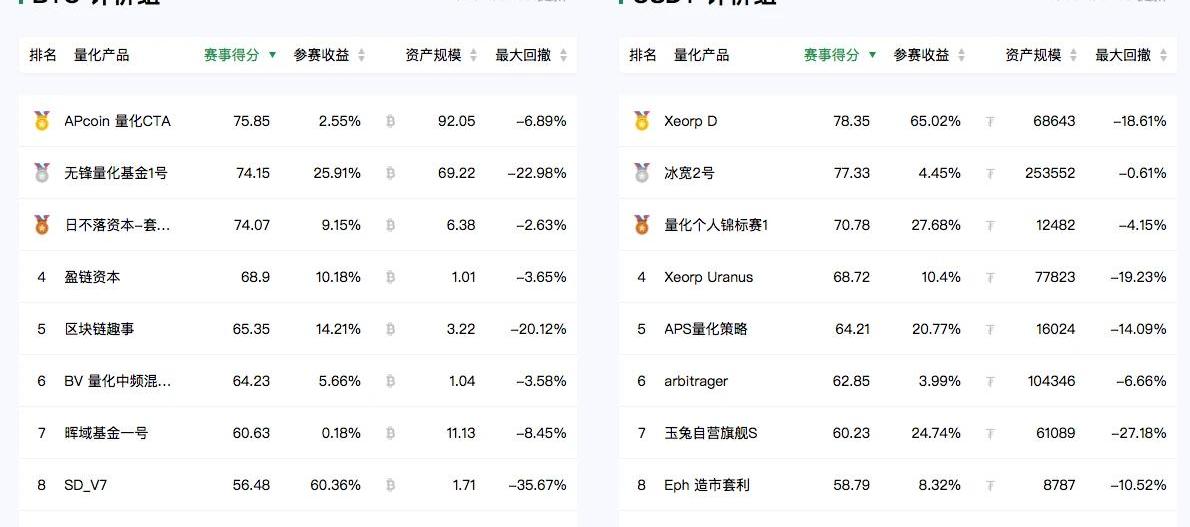Image resolution: width=1190 pixels, height=527 pixels.
Task: Sort BTC table by 赛事得分 column
Action: tap(241, 55)
